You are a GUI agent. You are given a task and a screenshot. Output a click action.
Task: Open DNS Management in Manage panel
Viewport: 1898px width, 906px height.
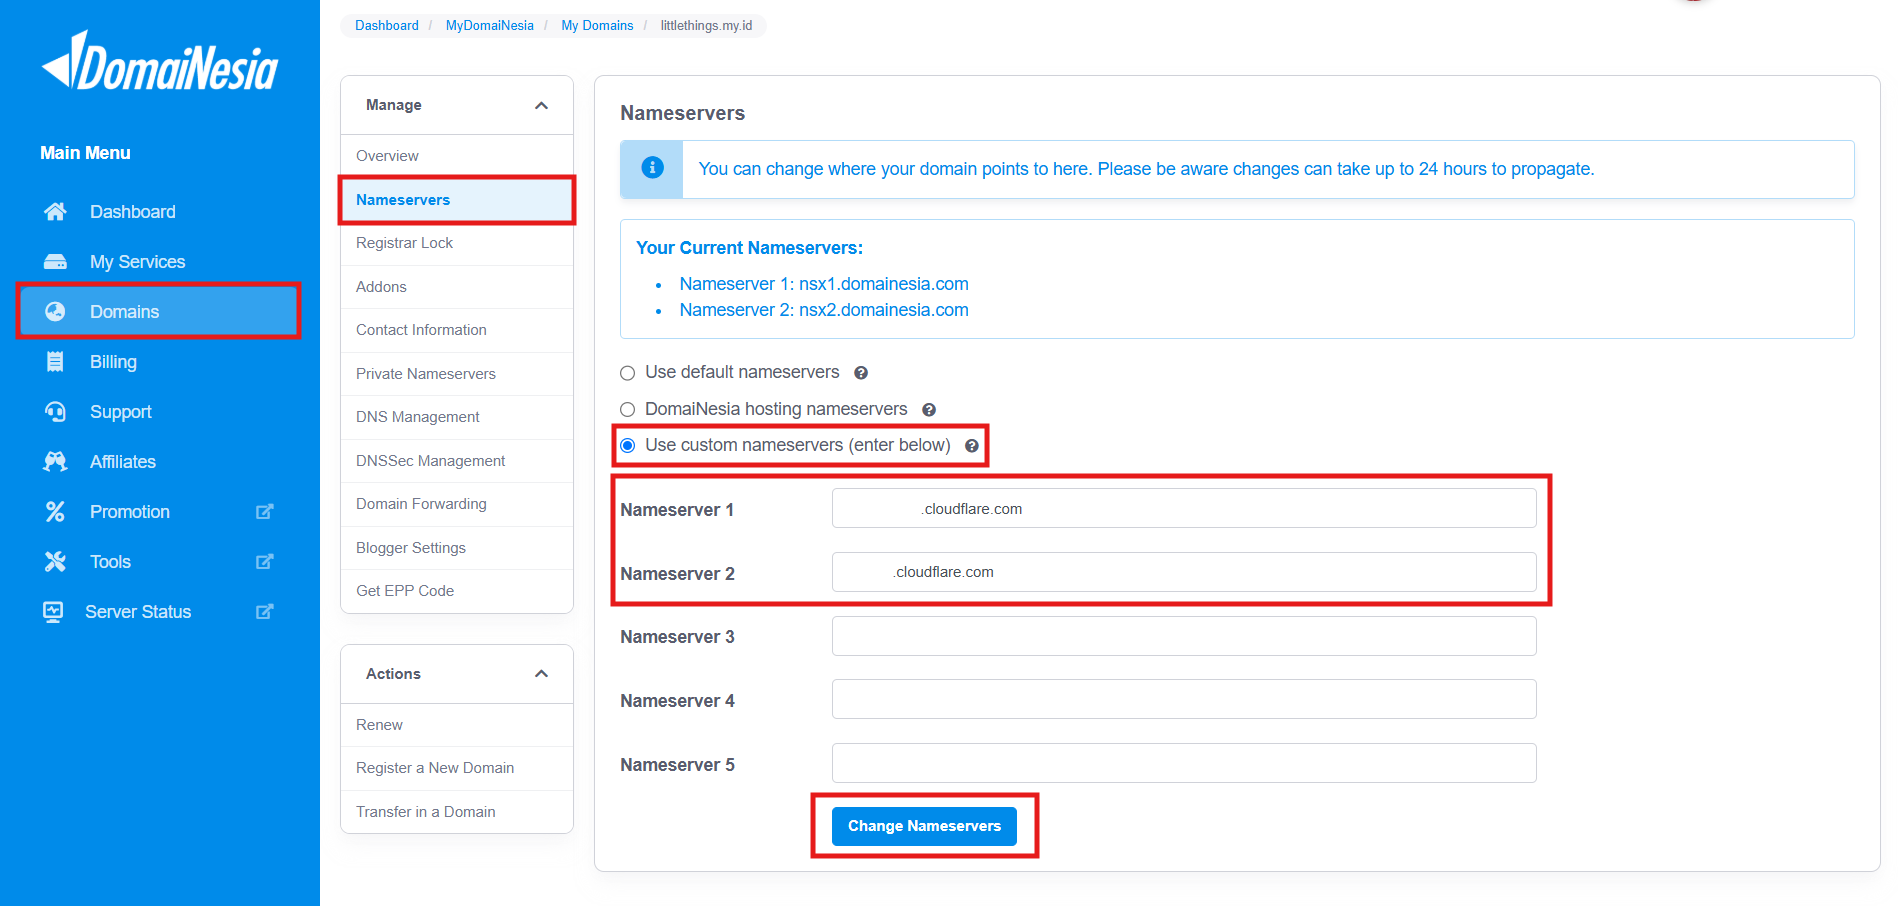(x=457, y=417)
